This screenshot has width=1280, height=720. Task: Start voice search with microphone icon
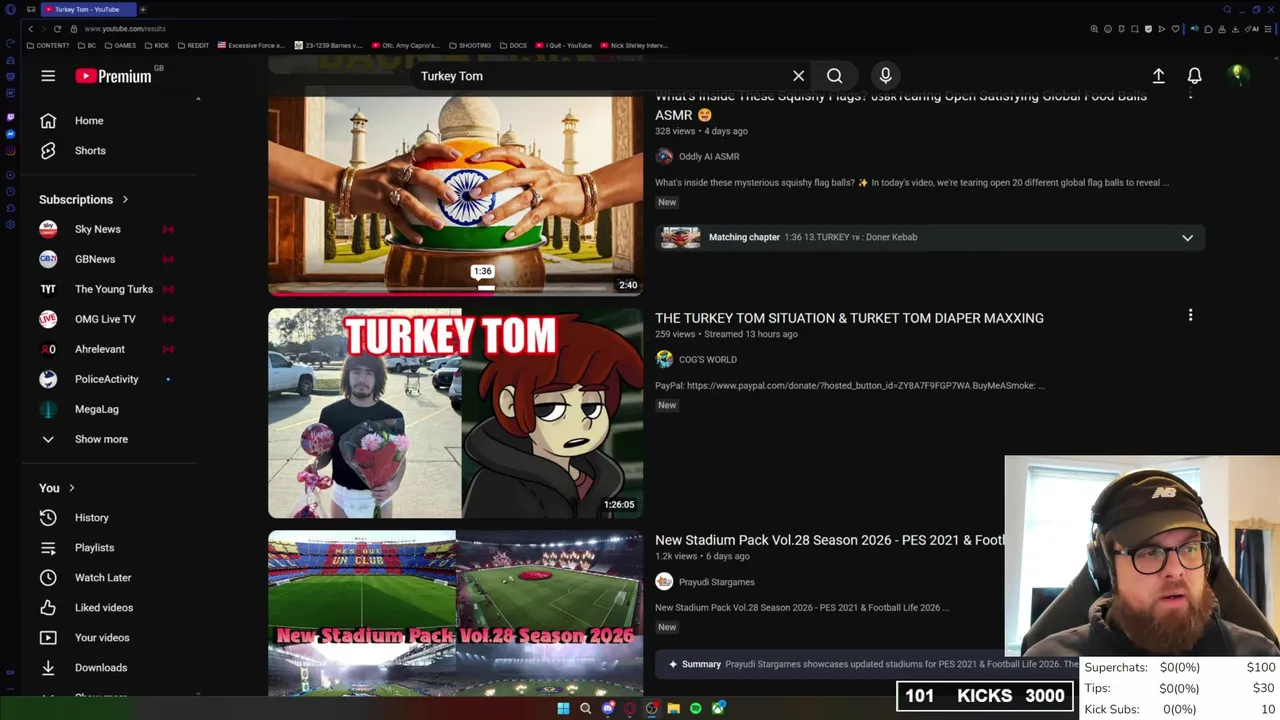[x=885, y=76]
